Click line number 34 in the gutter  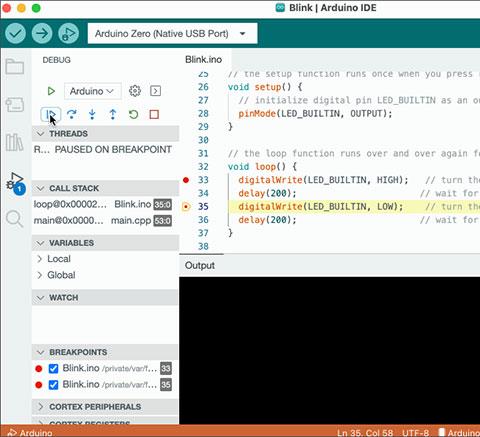click(x=203, y=193)
